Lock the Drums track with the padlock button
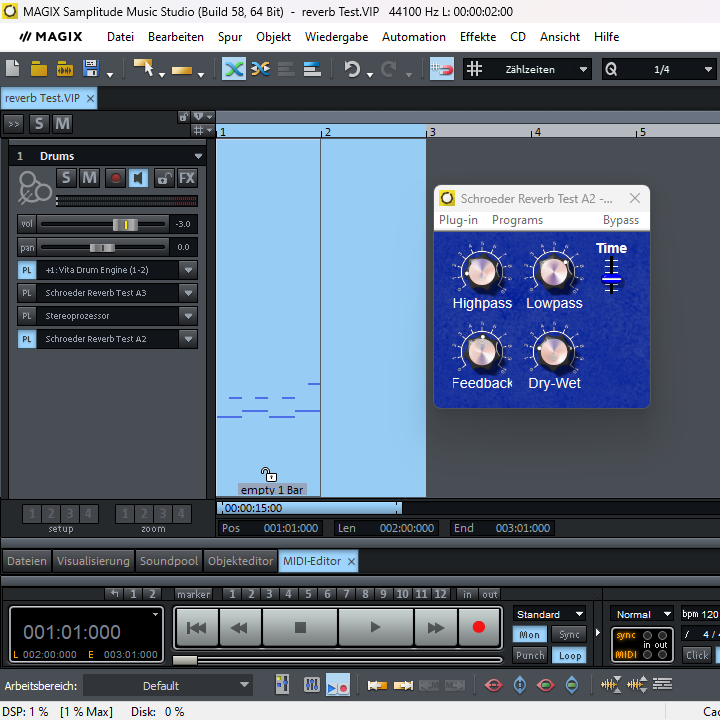720x720 pixels. tap(164, 178)
